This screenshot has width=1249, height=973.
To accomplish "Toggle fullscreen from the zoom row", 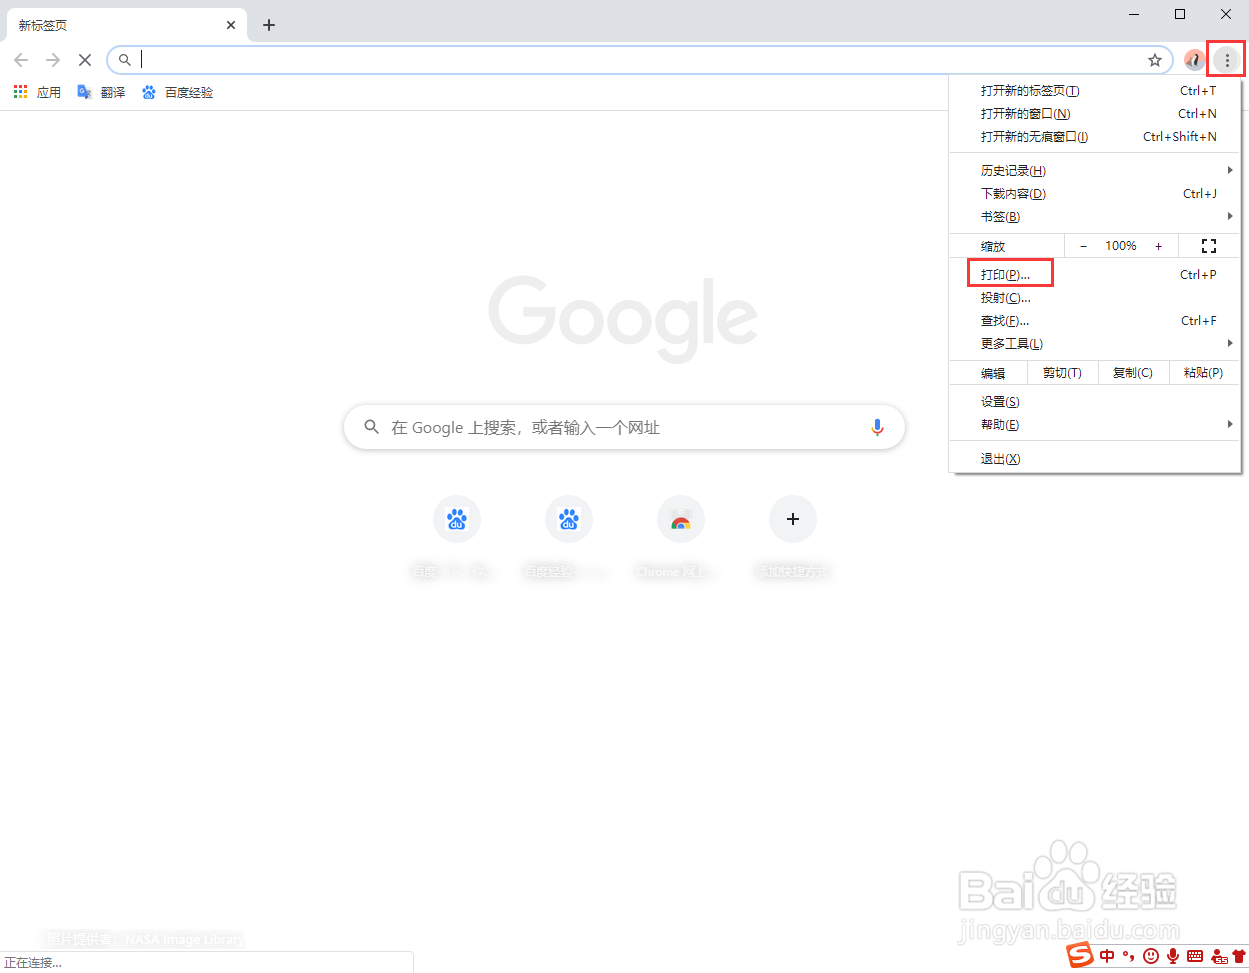I will (1209, 246).
